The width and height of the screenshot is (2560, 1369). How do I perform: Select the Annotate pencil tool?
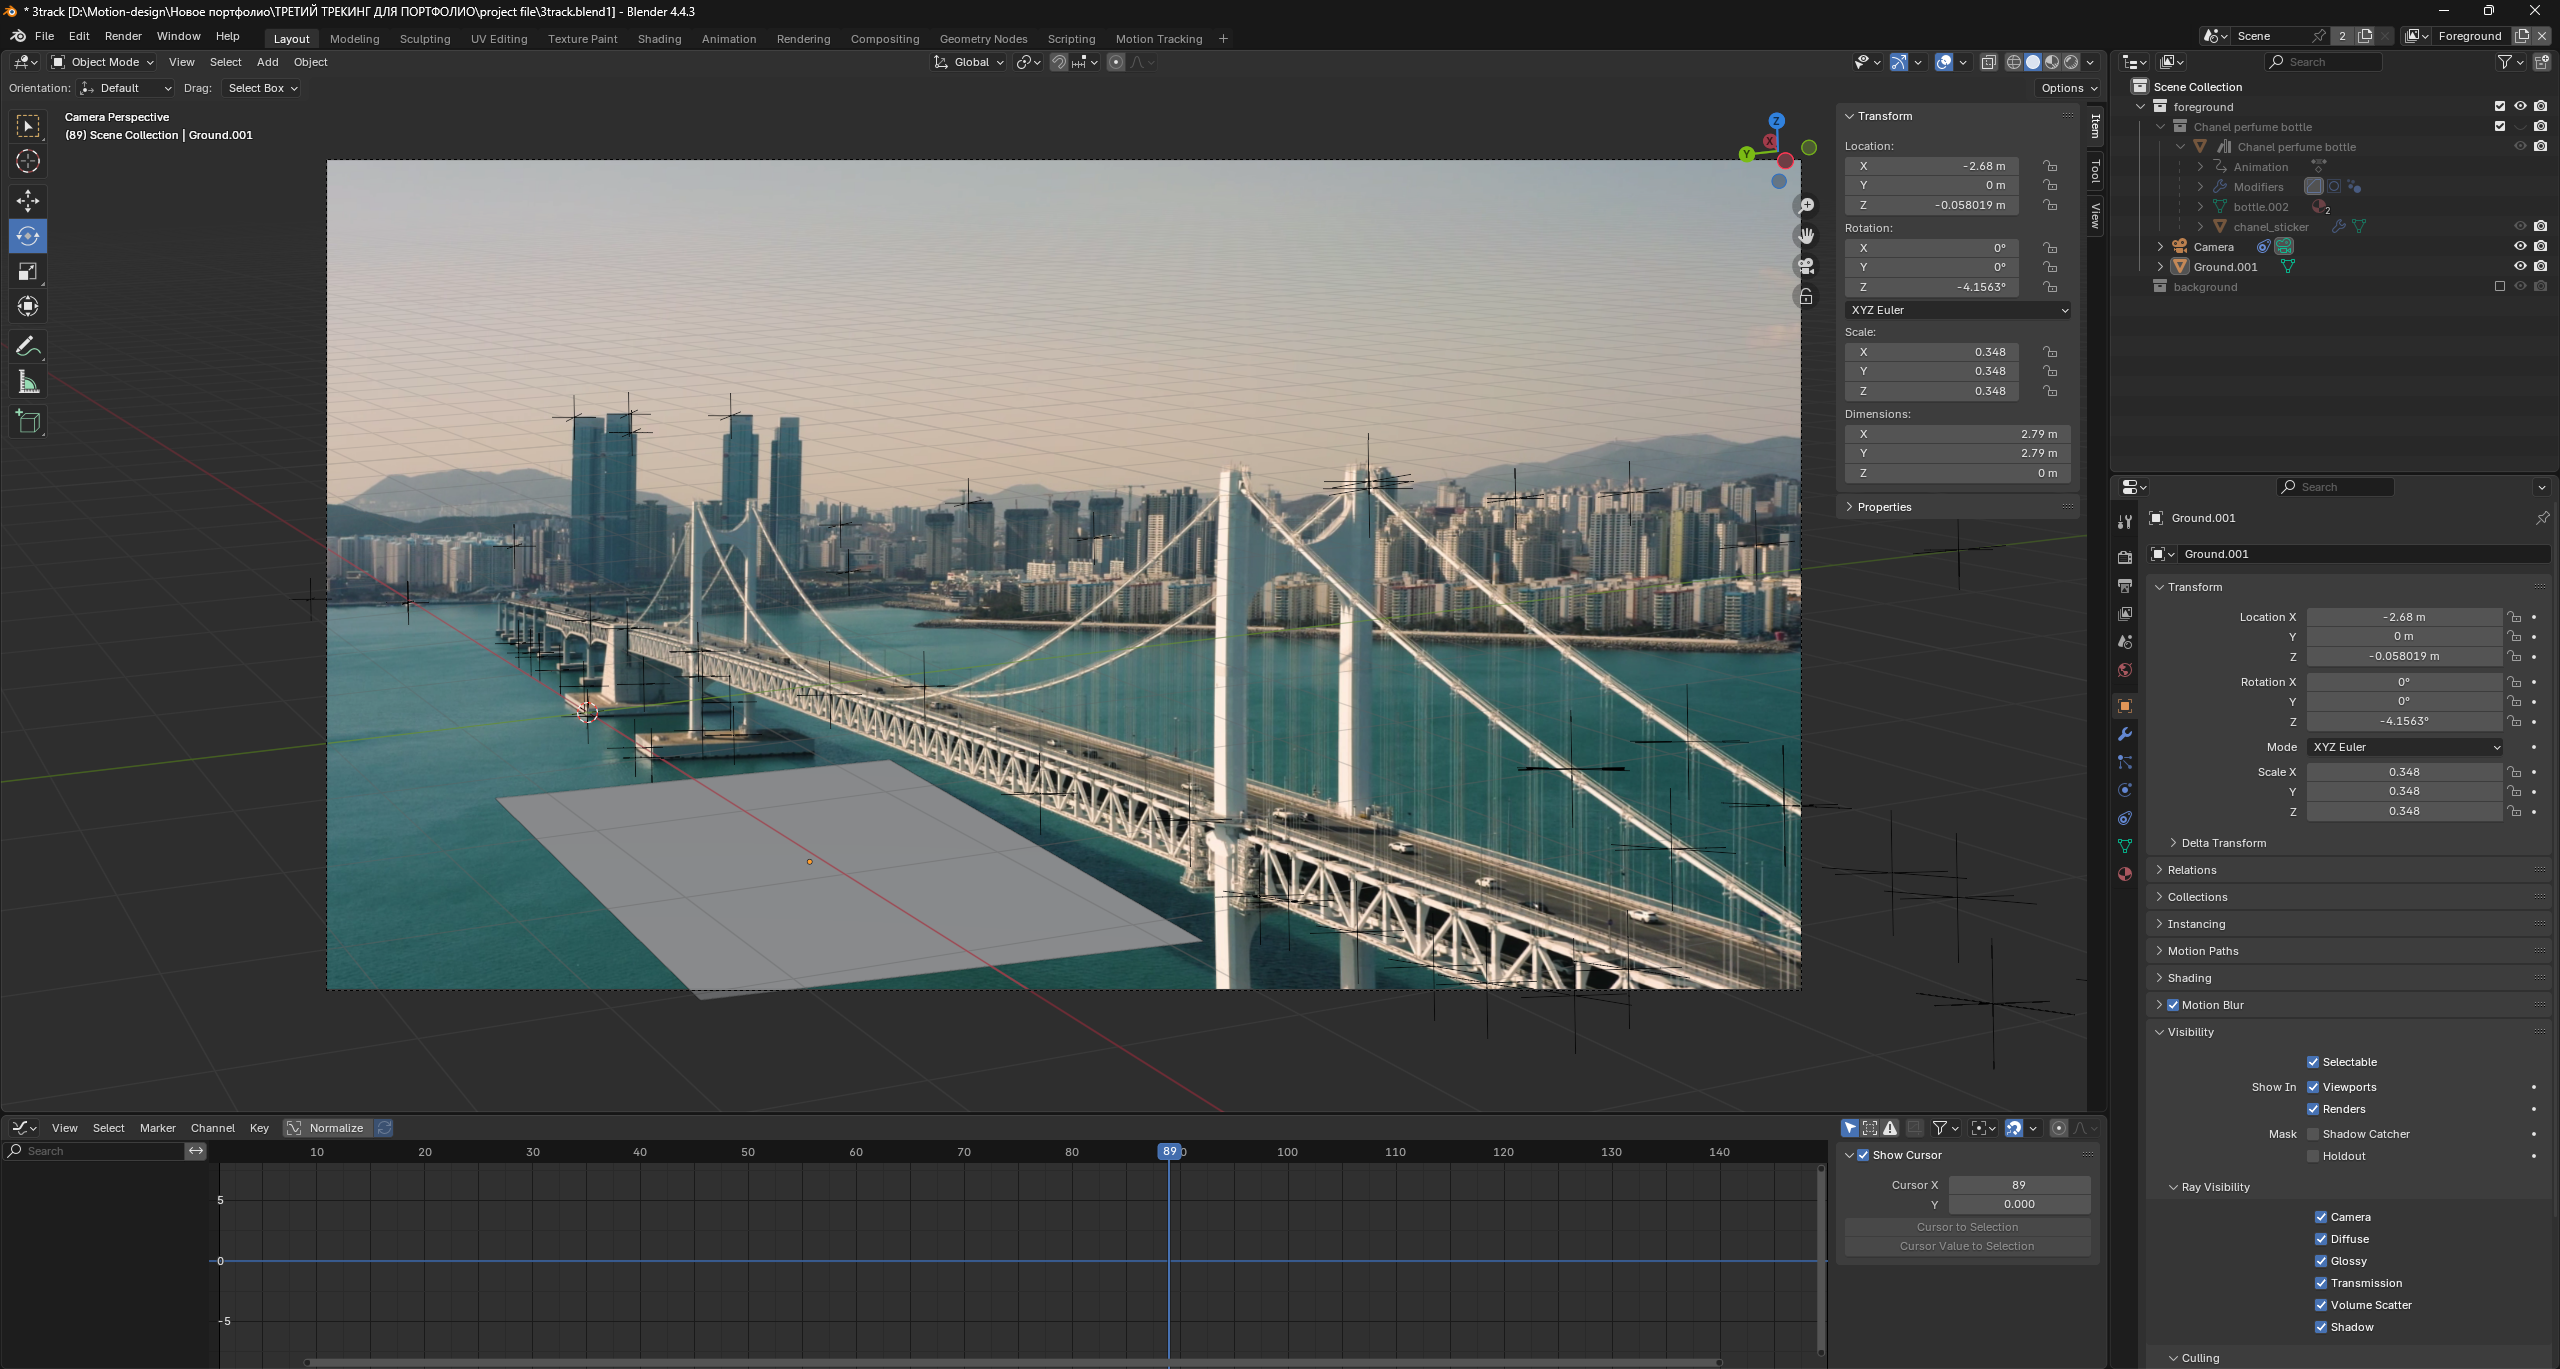(28, 347)
